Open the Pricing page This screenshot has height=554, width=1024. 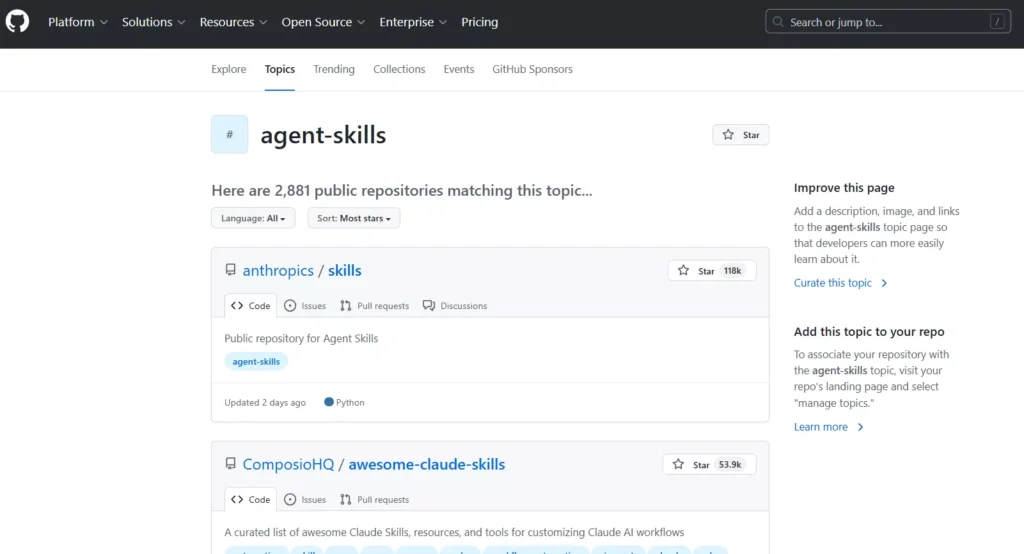480,22
